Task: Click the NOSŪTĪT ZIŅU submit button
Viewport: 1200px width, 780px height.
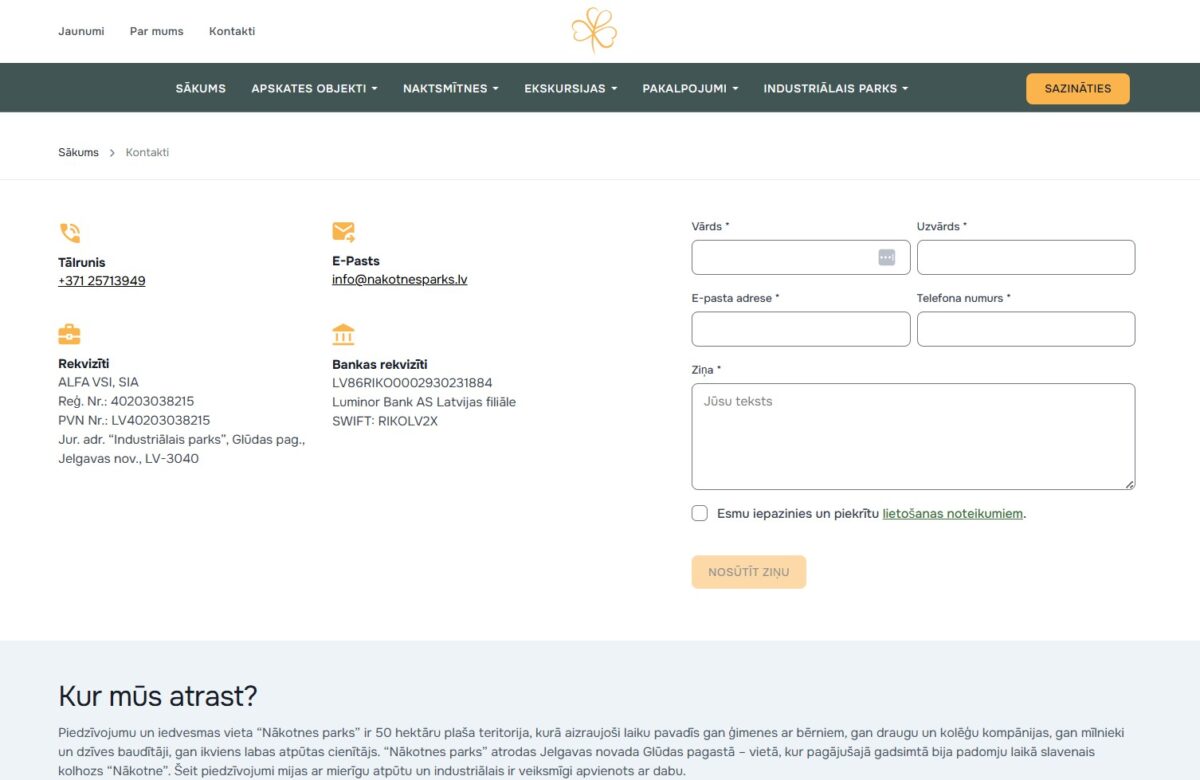Action: 749,571
